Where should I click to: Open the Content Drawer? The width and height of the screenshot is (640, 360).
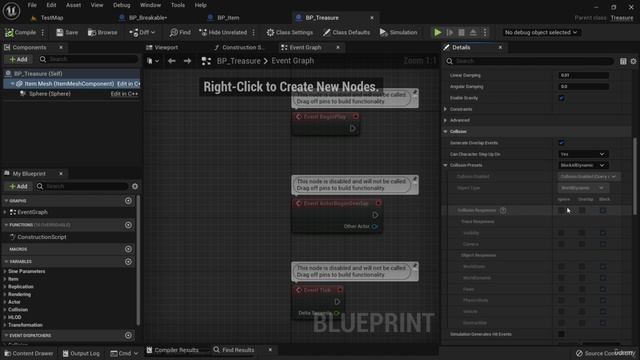coord(29,353)
